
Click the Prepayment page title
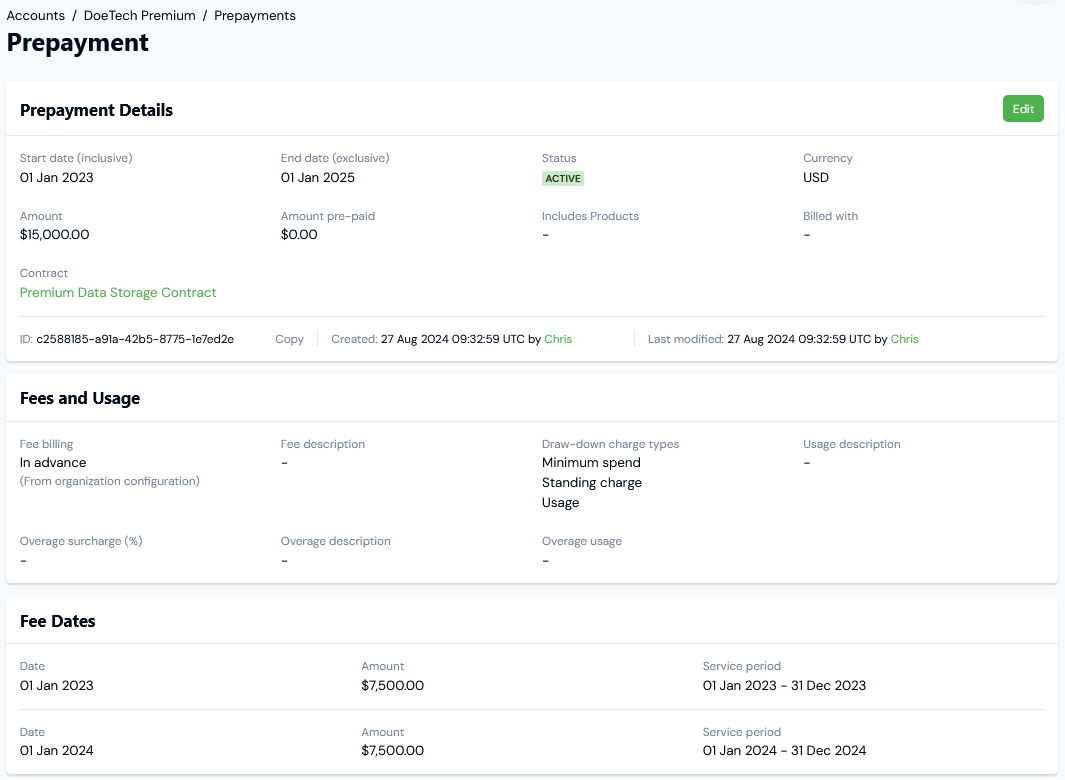77,43
